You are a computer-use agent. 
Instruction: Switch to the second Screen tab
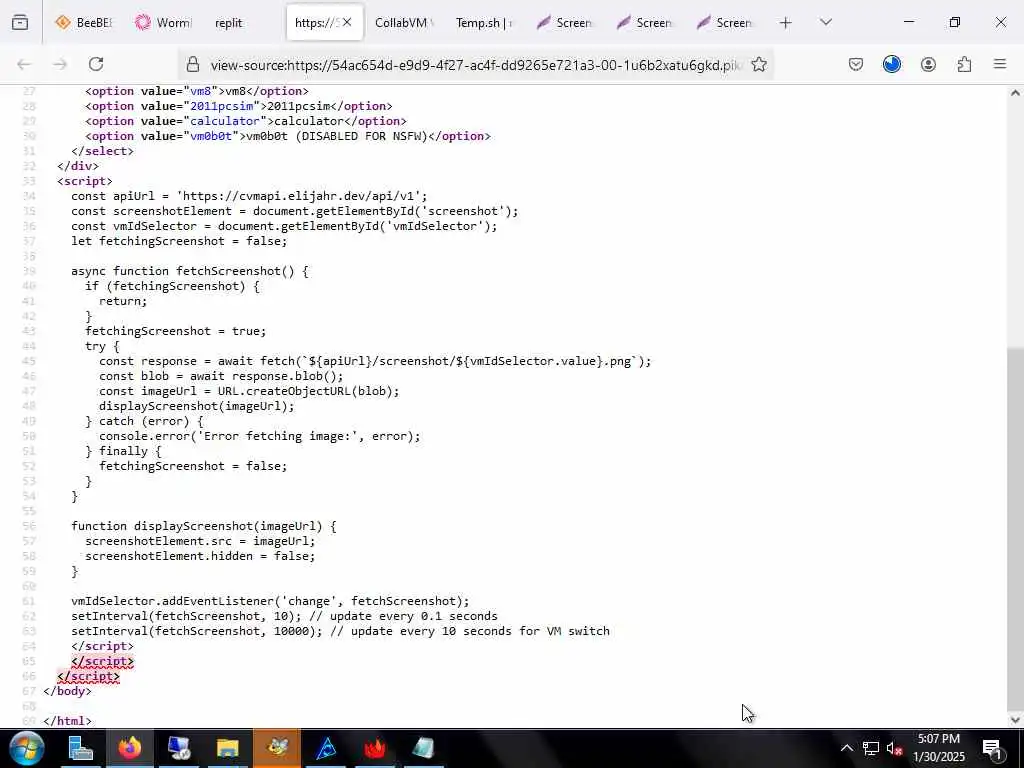(x=644, y=23)
